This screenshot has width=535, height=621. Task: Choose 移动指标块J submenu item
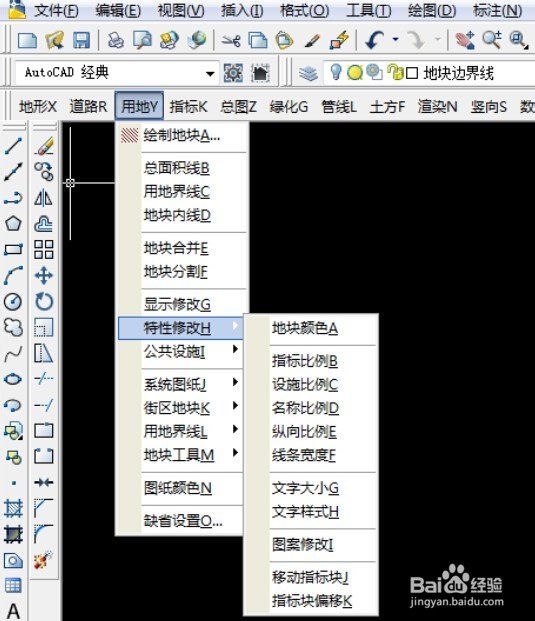[x=311, y=577]
